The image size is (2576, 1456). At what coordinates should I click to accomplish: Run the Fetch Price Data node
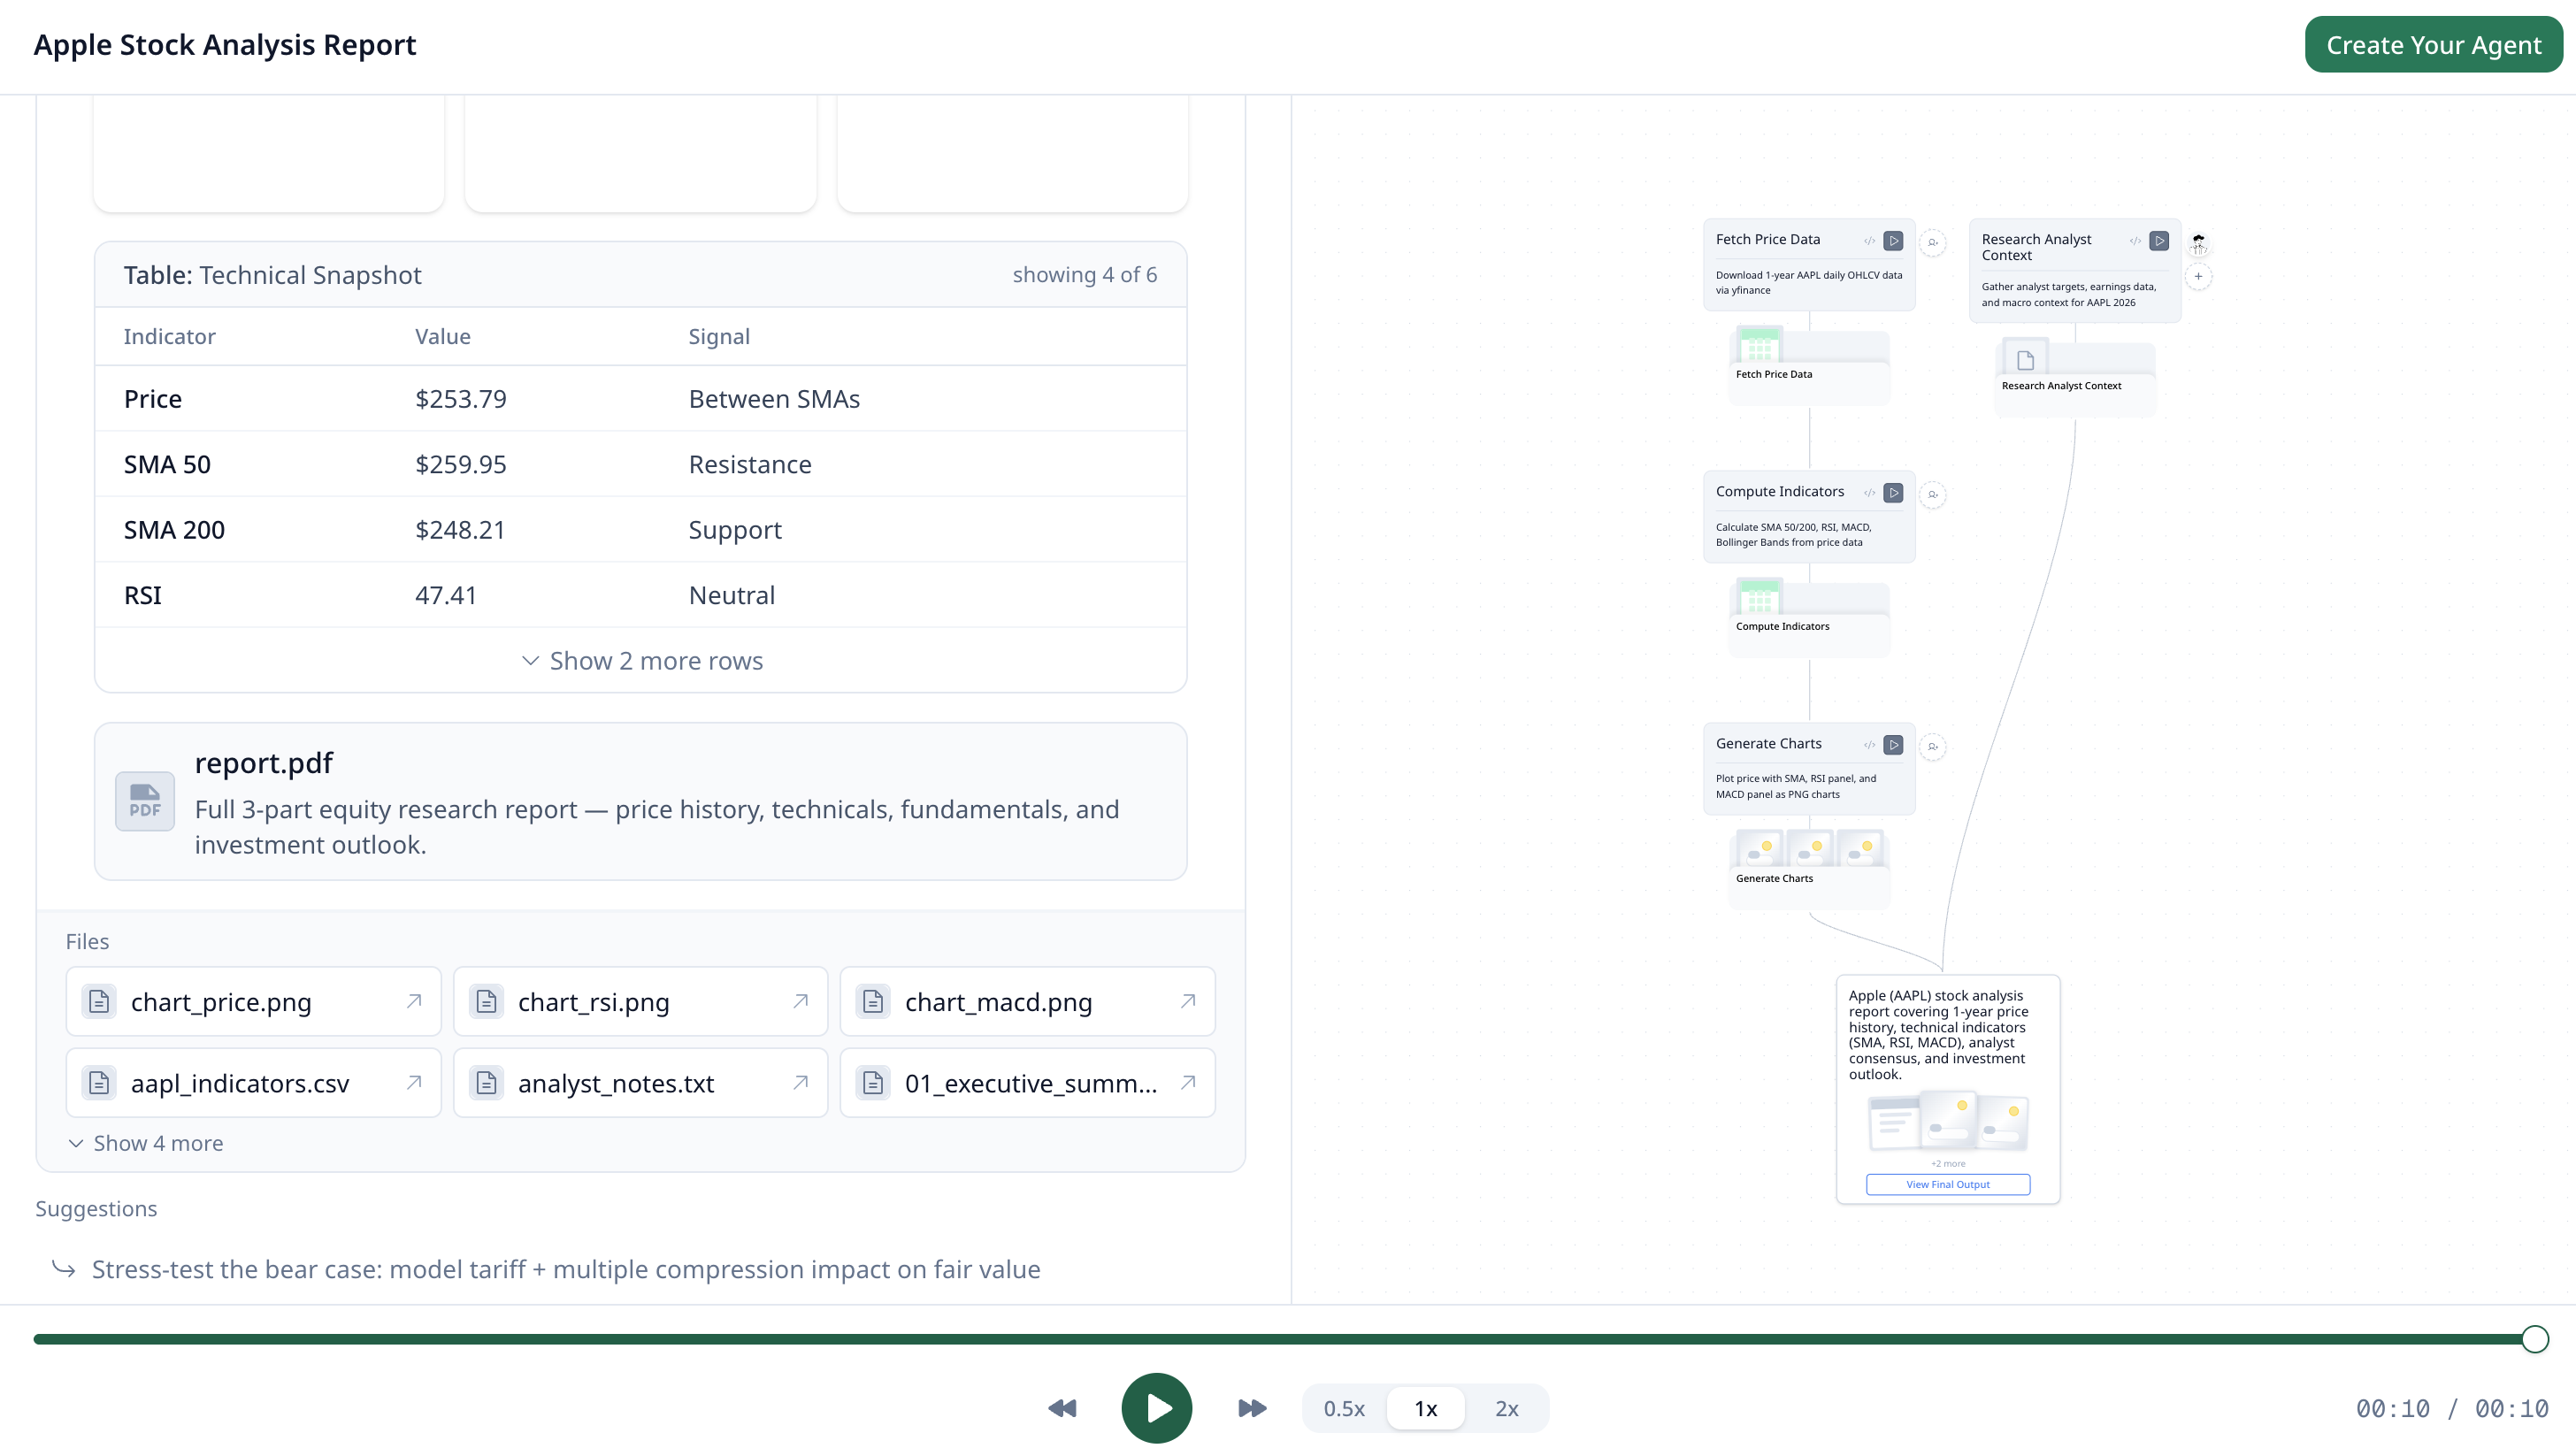click(1893, 241)
